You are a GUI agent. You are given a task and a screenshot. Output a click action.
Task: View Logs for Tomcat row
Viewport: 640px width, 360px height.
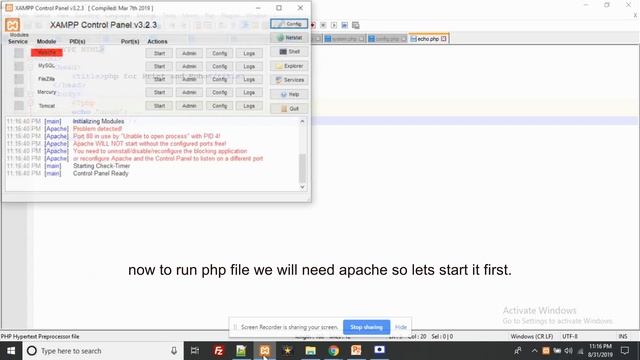coord(249,106)
